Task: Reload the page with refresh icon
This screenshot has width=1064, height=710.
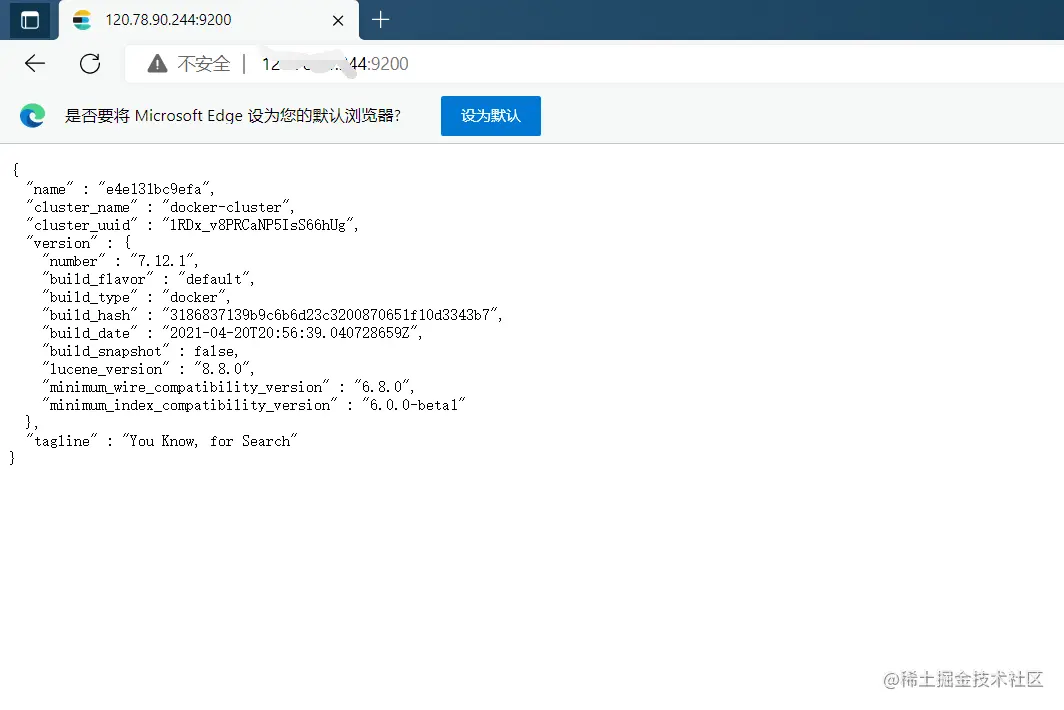Action: point(90,64)
